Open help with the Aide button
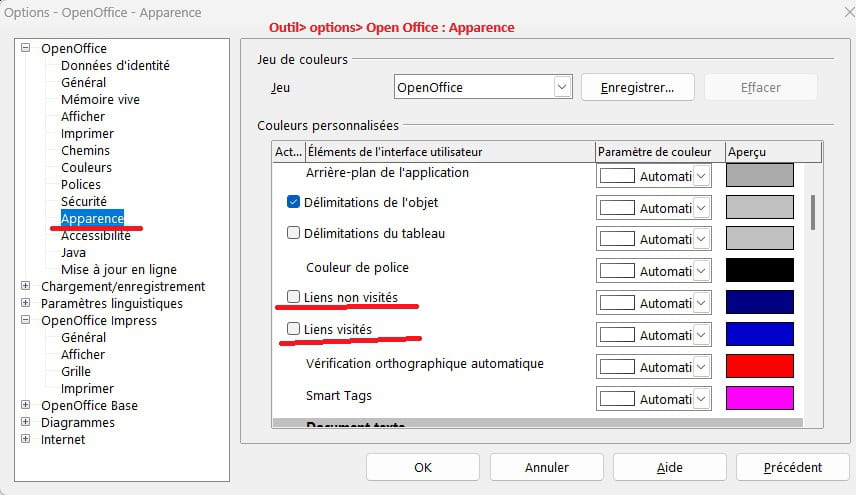Screen dimensions: 856x495 click(x=670, y=467)
